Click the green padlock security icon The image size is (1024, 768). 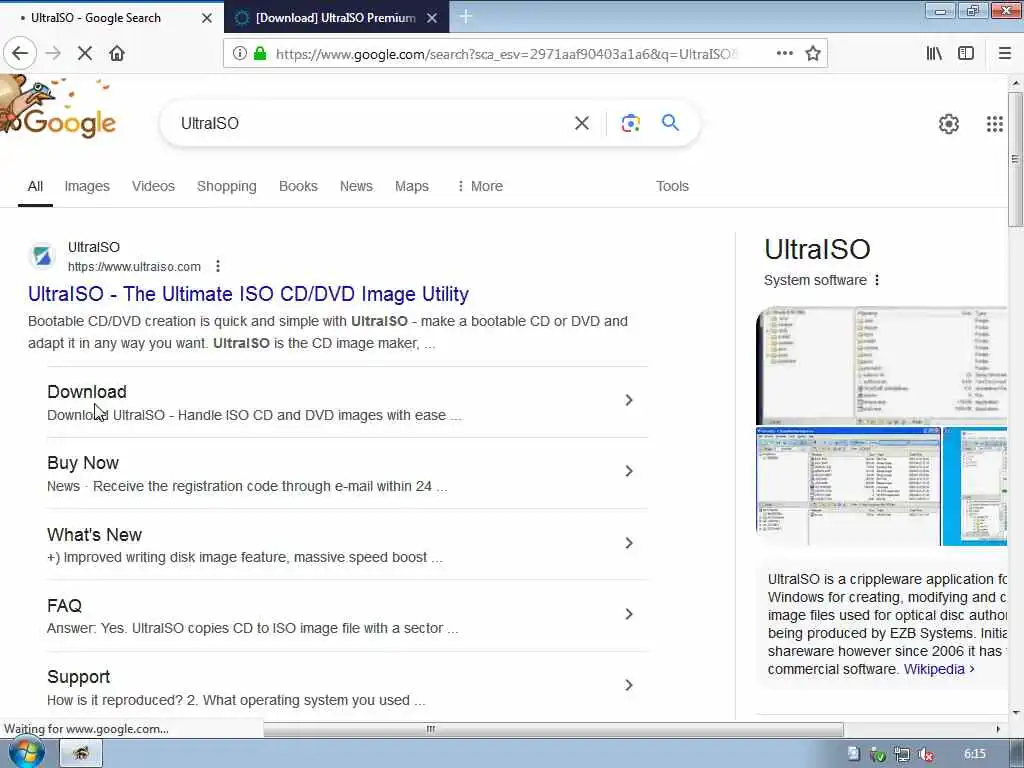pos(260,53)
